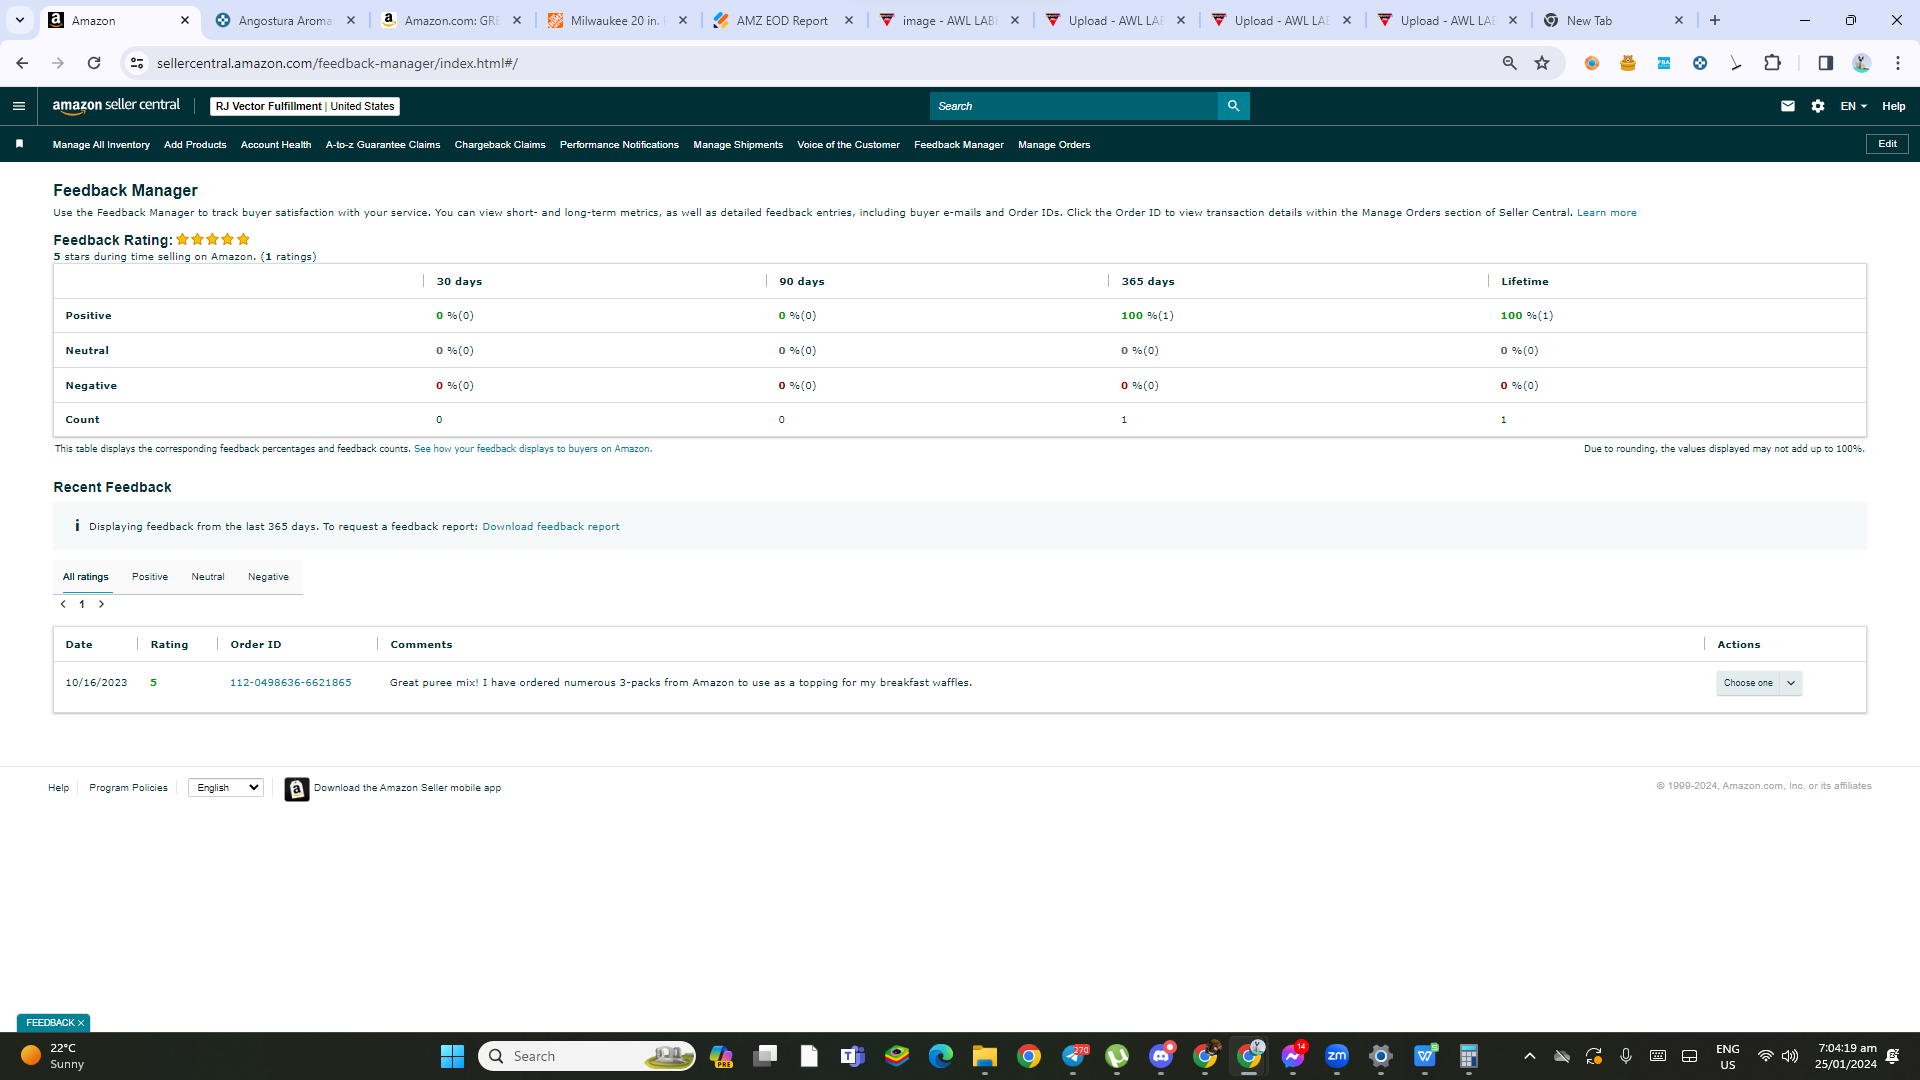The image size is (1920, 1080).
Task: Open the Windows Start menu
Action: click(452, 1056)
